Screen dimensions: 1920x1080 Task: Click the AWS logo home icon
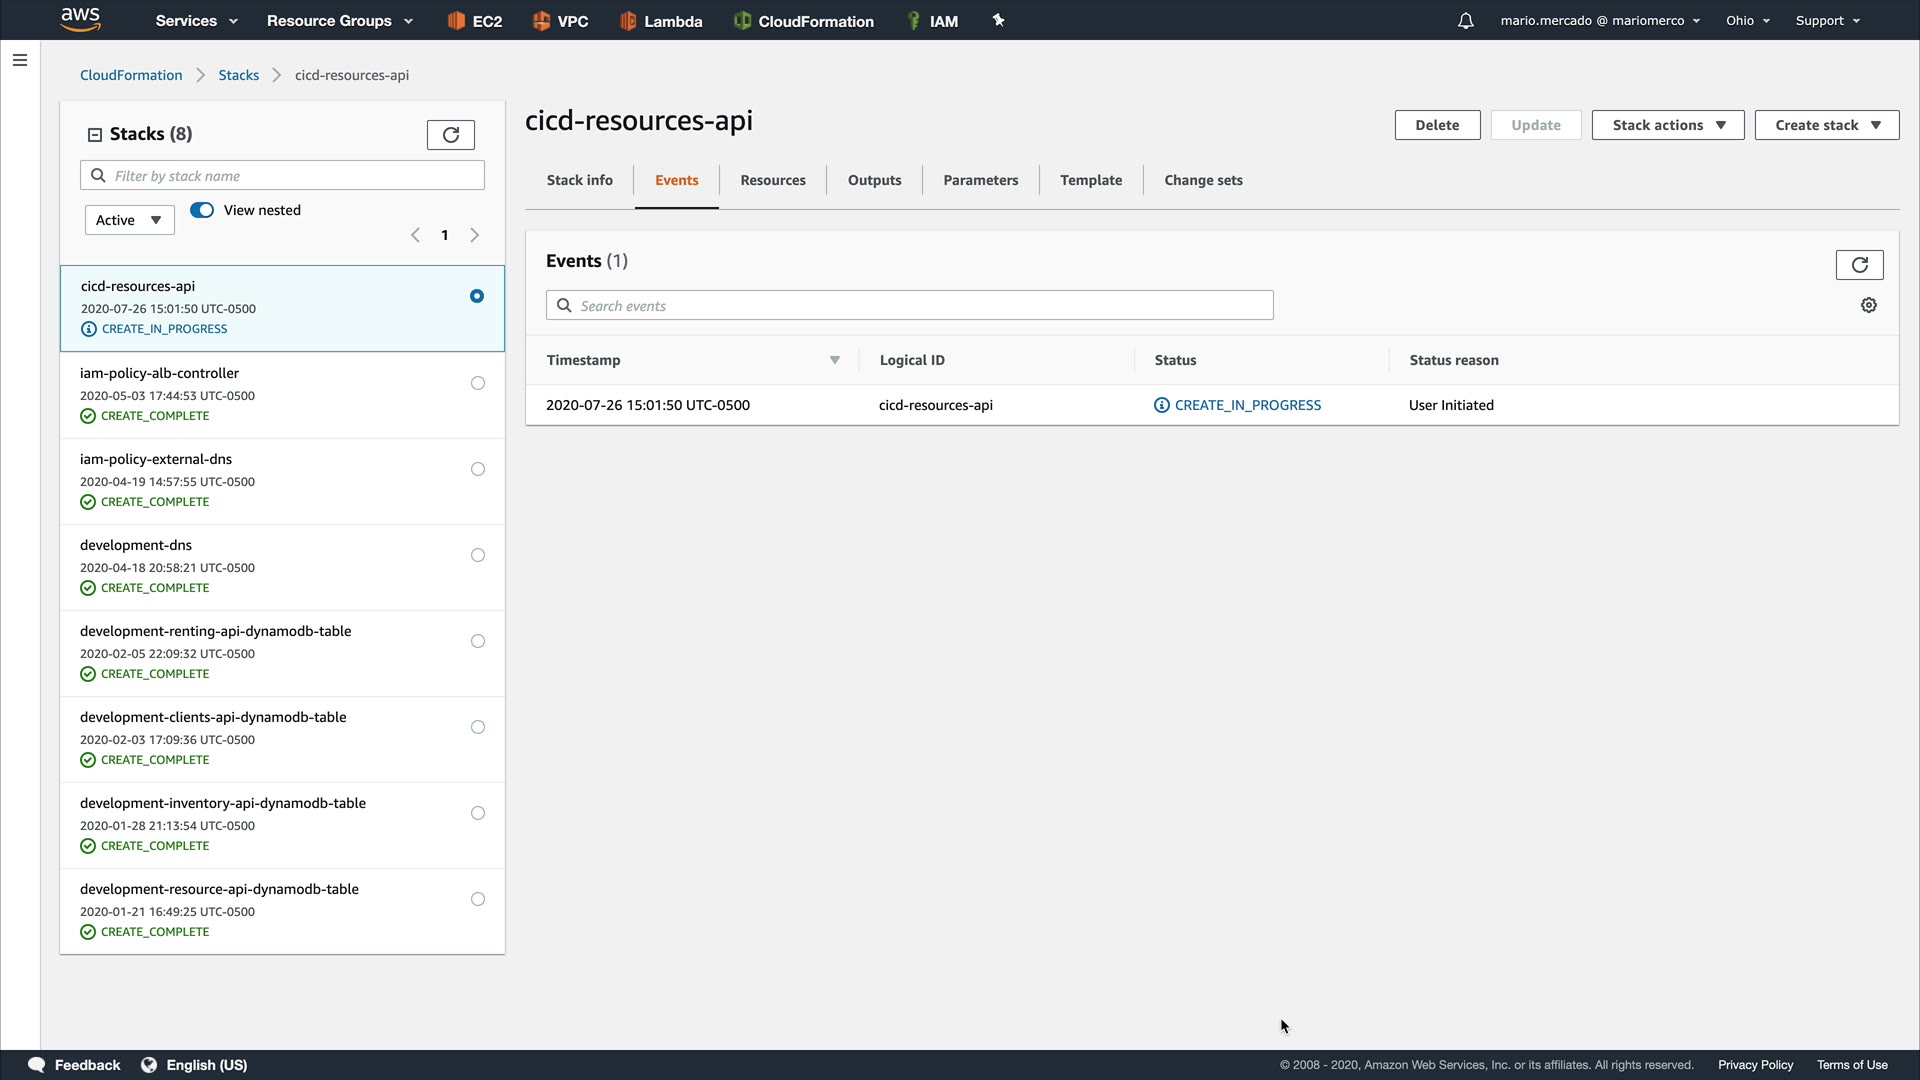(x=80, y=19)
